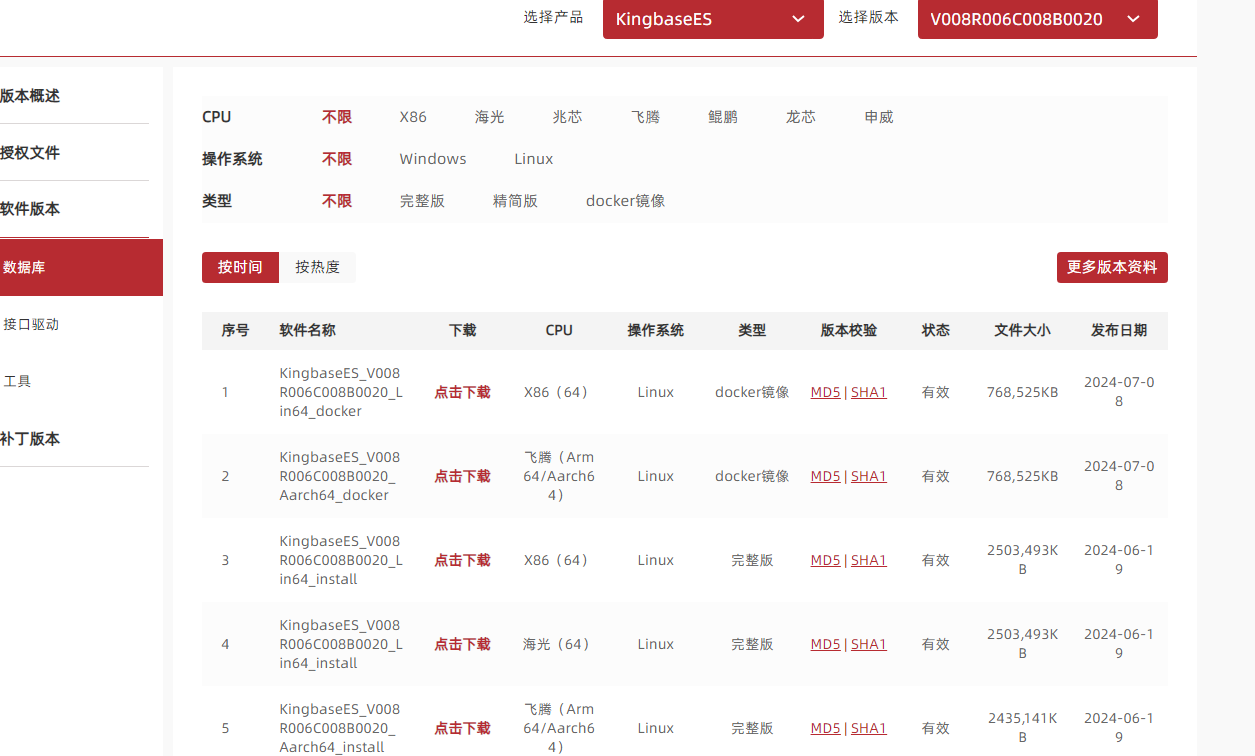The image size is (1255, 756).
Task: Filter type by 精简版
Action: point(515,201)
